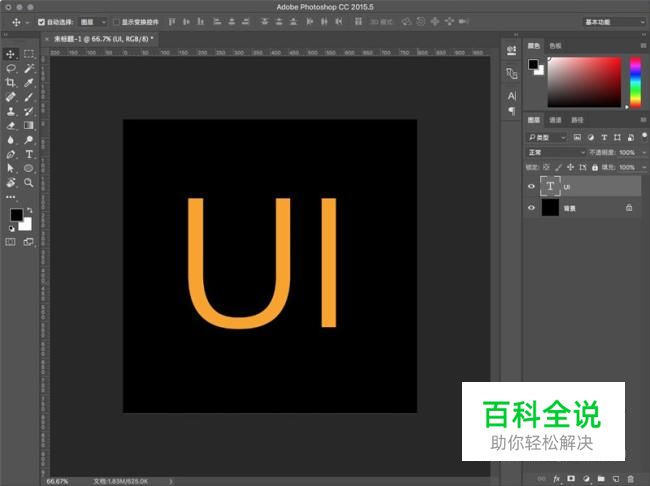Select the Pen tool

[x=11, y=155]
